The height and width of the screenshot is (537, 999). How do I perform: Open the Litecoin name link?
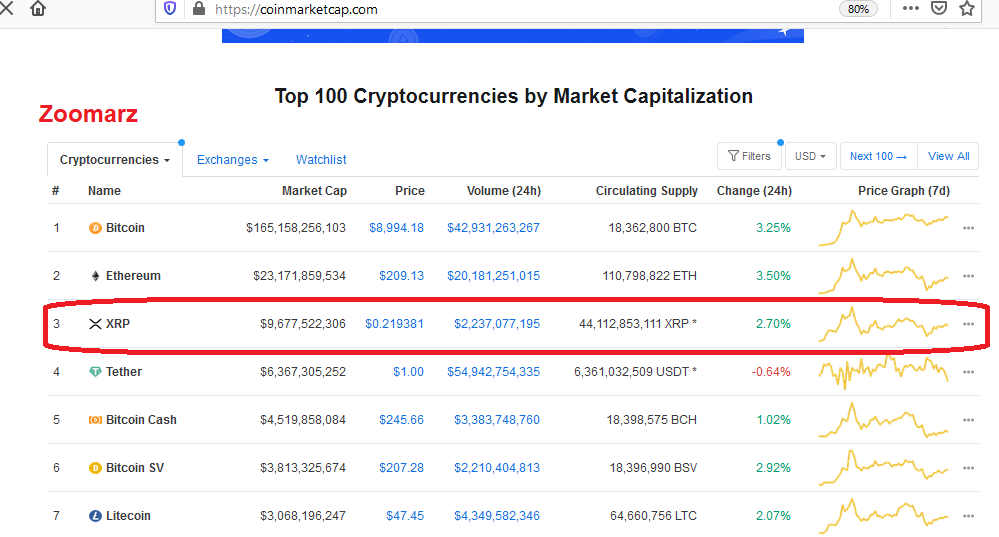pos(128,516)
